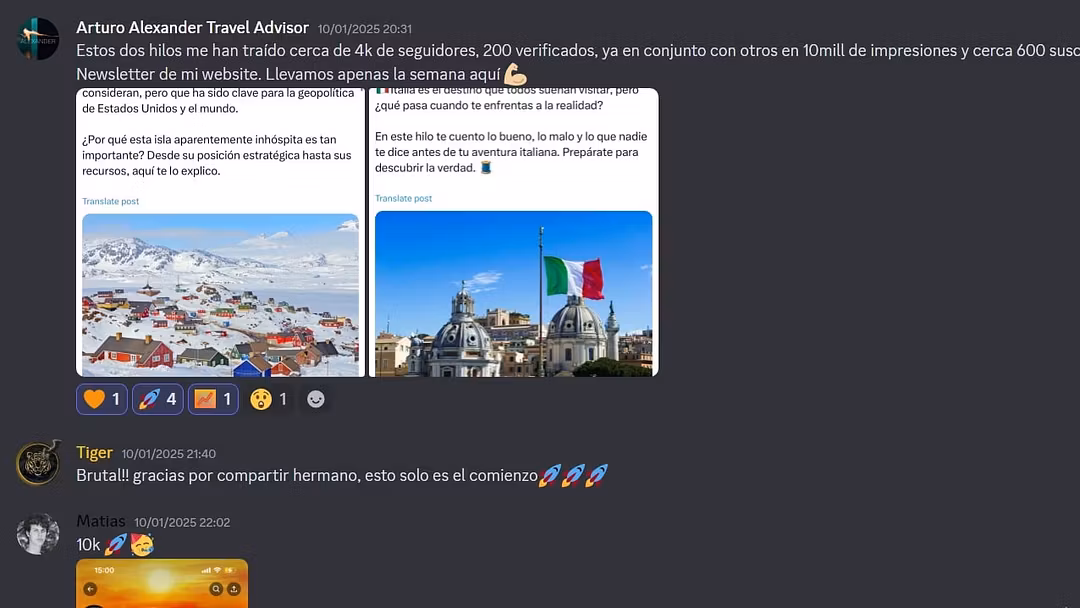Click the 10/01/2025 22:02 timestamp
This screenshot has height=608, width=1080.
(182, 523)
